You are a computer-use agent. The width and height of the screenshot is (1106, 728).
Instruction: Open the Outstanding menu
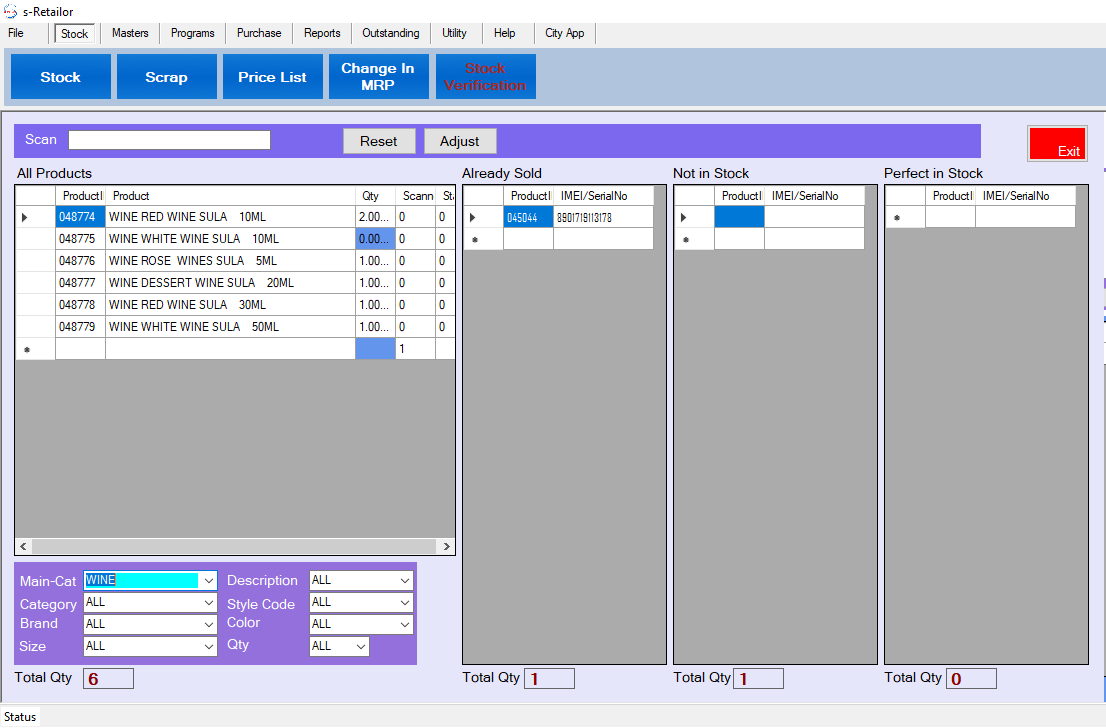pos(390,33)
